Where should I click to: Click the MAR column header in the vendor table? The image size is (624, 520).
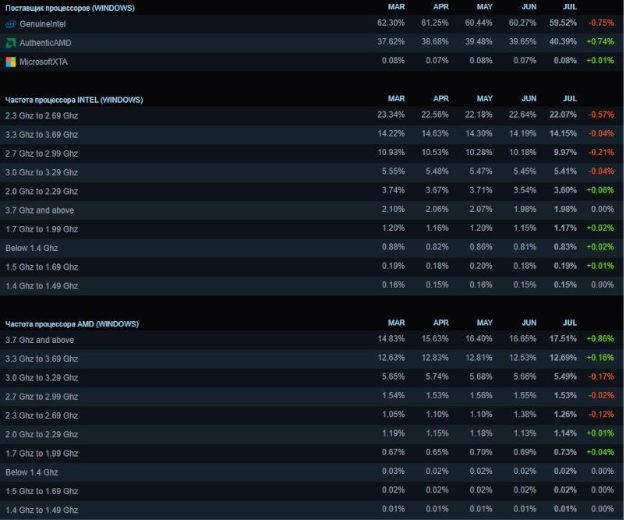click(x=396, y=8)
